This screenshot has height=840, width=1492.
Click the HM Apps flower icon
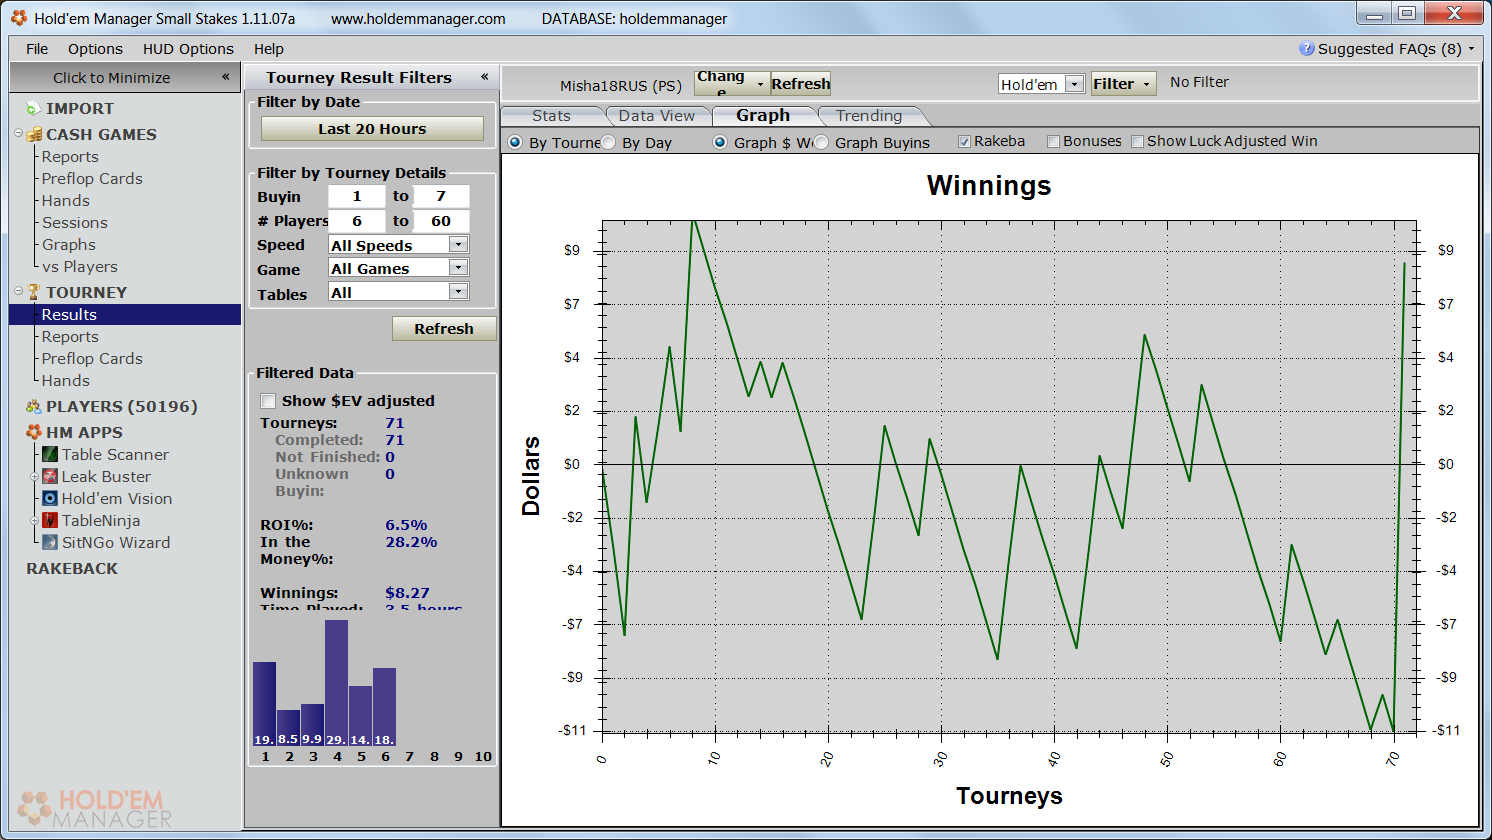click(34, 432)
